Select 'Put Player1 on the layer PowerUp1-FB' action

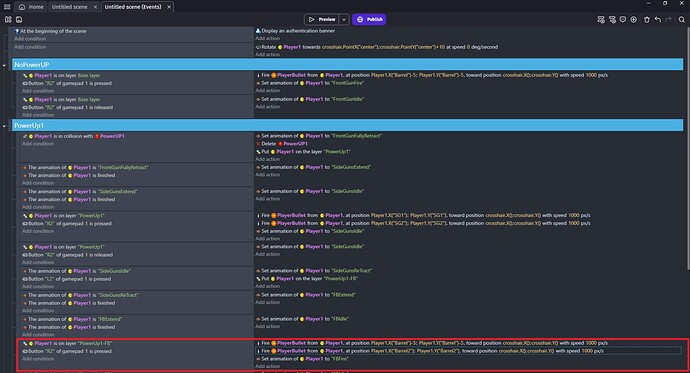pyautogui.click(x=307, y=279)
